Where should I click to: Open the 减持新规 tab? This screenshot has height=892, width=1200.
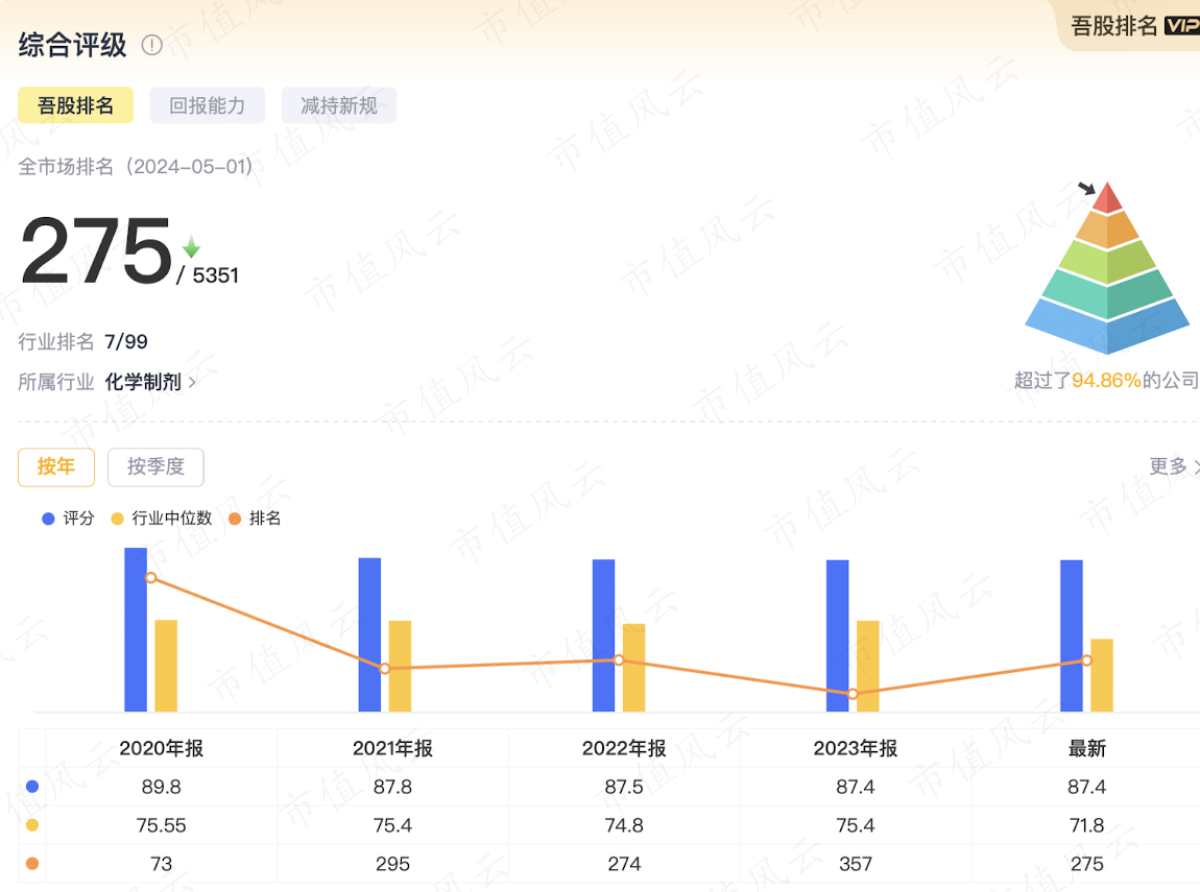[x=339, y=105]
